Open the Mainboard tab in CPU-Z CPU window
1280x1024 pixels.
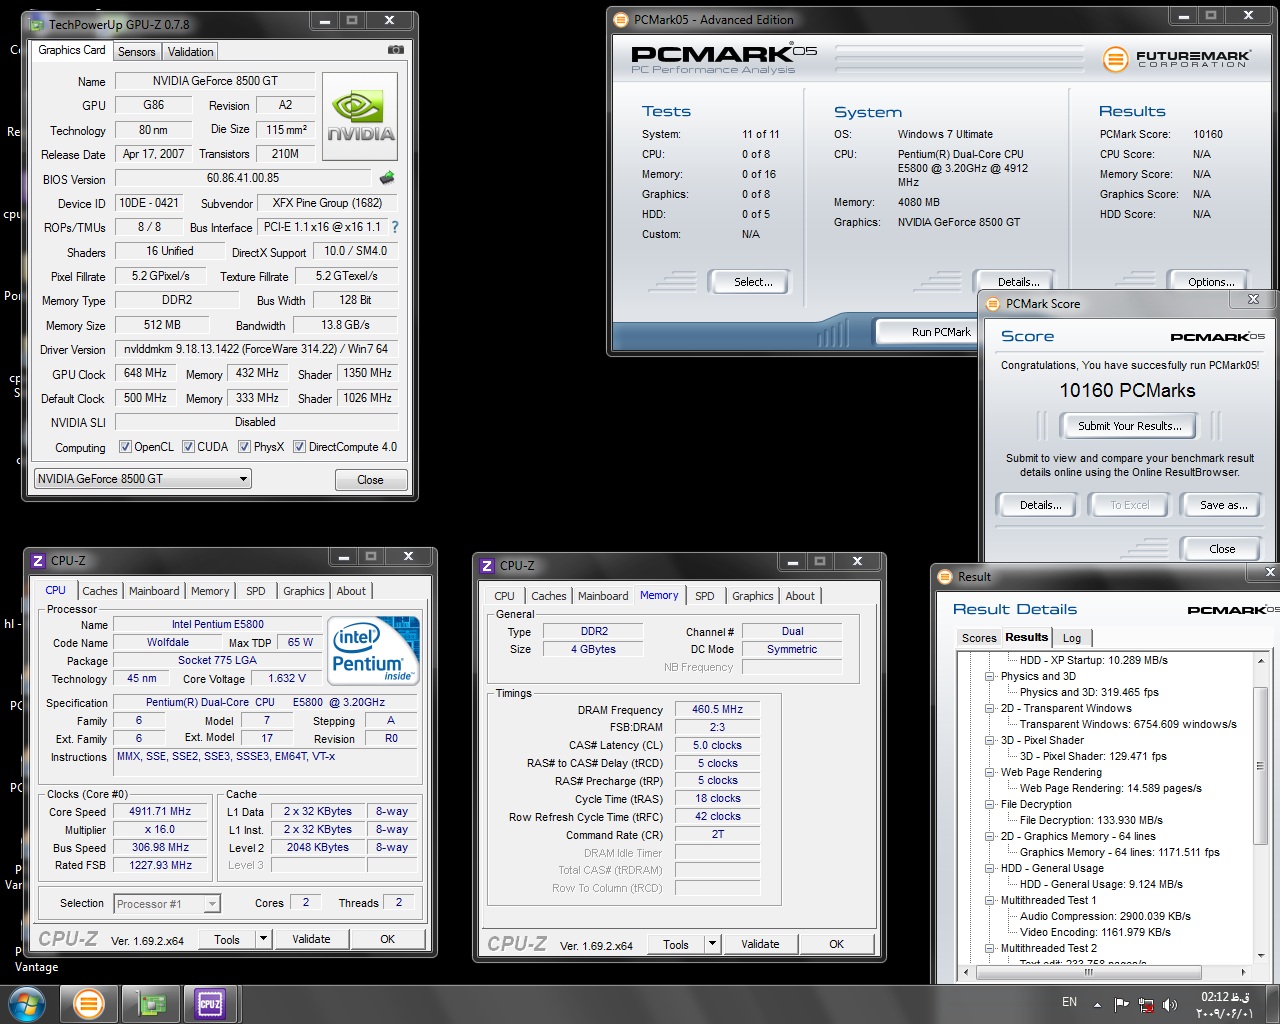154,591
